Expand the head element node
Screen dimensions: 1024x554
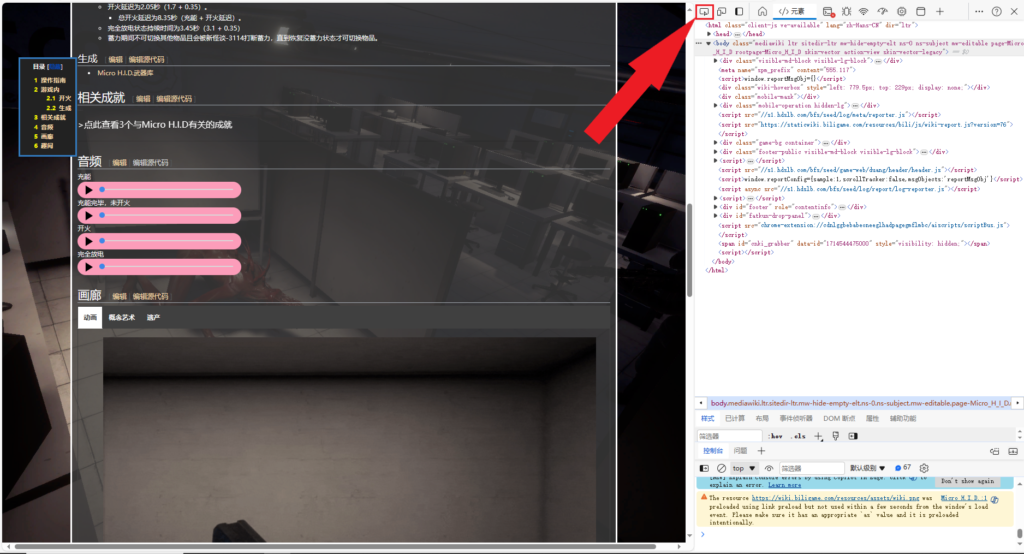tap(709, 34)
